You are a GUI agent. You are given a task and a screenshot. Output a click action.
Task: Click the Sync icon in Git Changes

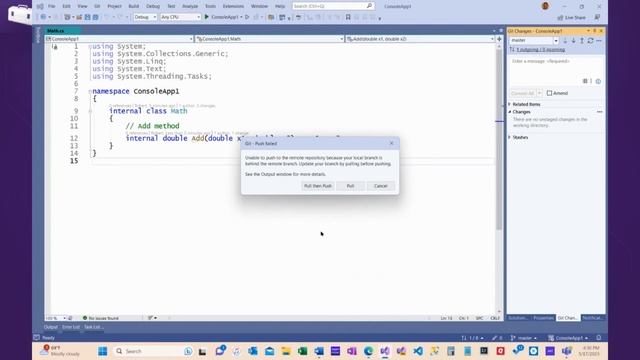click(x=590, y=40)
